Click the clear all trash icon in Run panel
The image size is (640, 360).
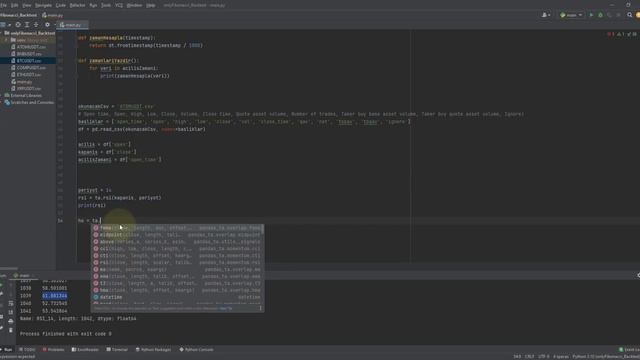(11, 330)
